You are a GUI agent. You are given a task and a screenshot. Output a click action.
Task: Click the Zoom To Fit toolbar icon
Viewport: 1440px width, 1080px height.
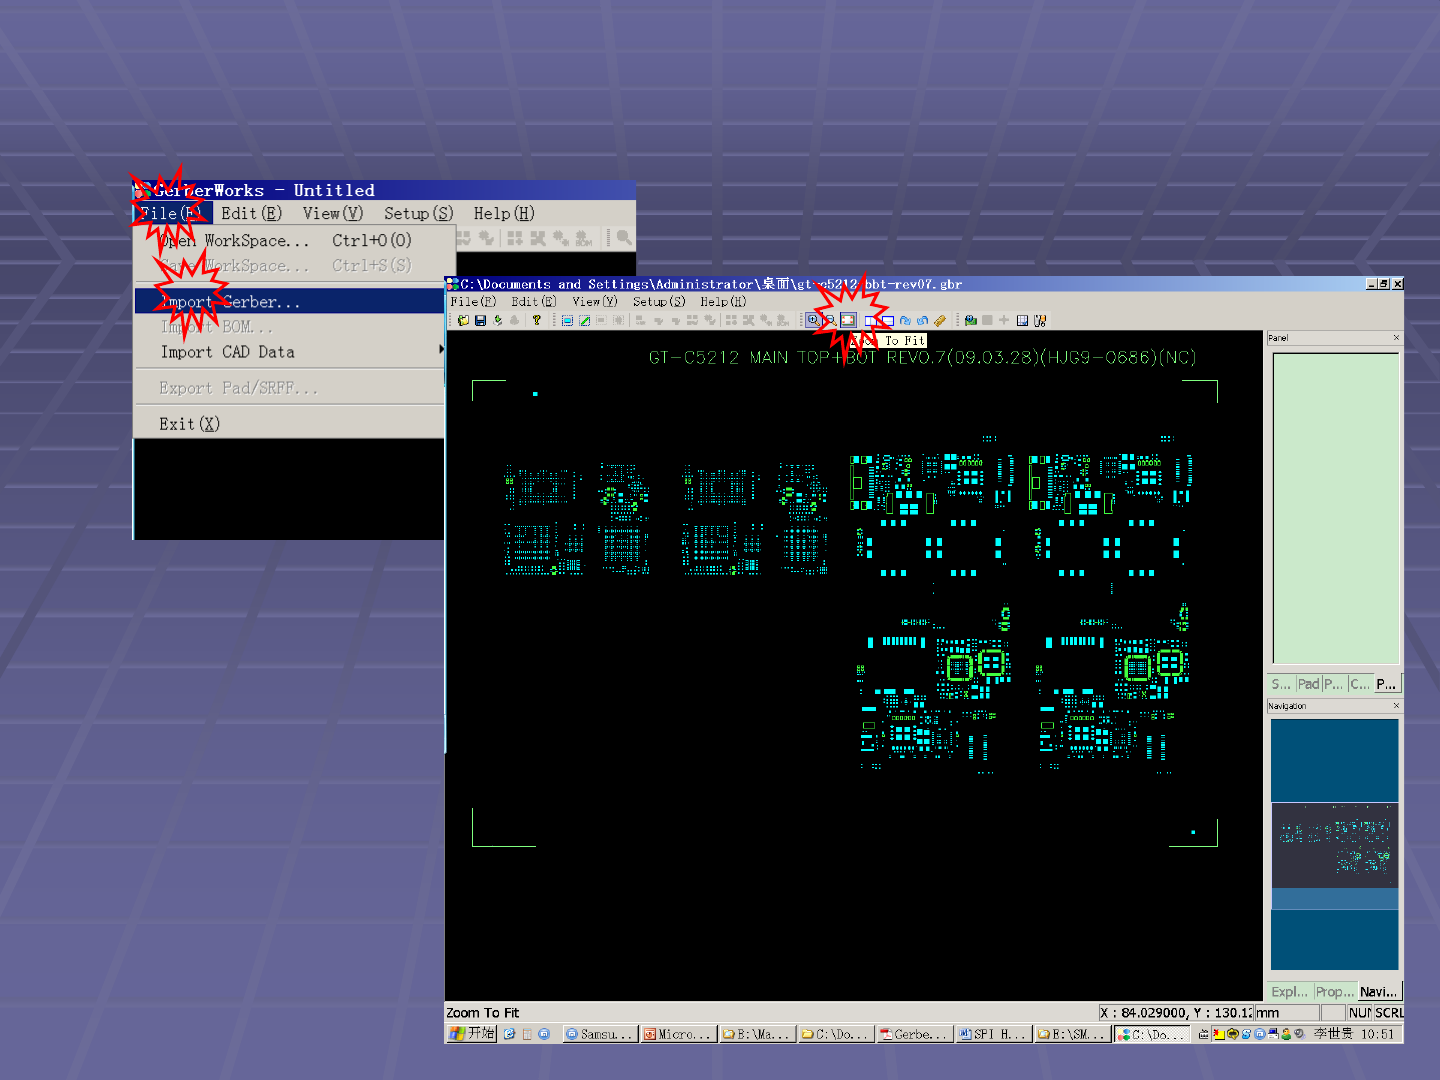848,320
